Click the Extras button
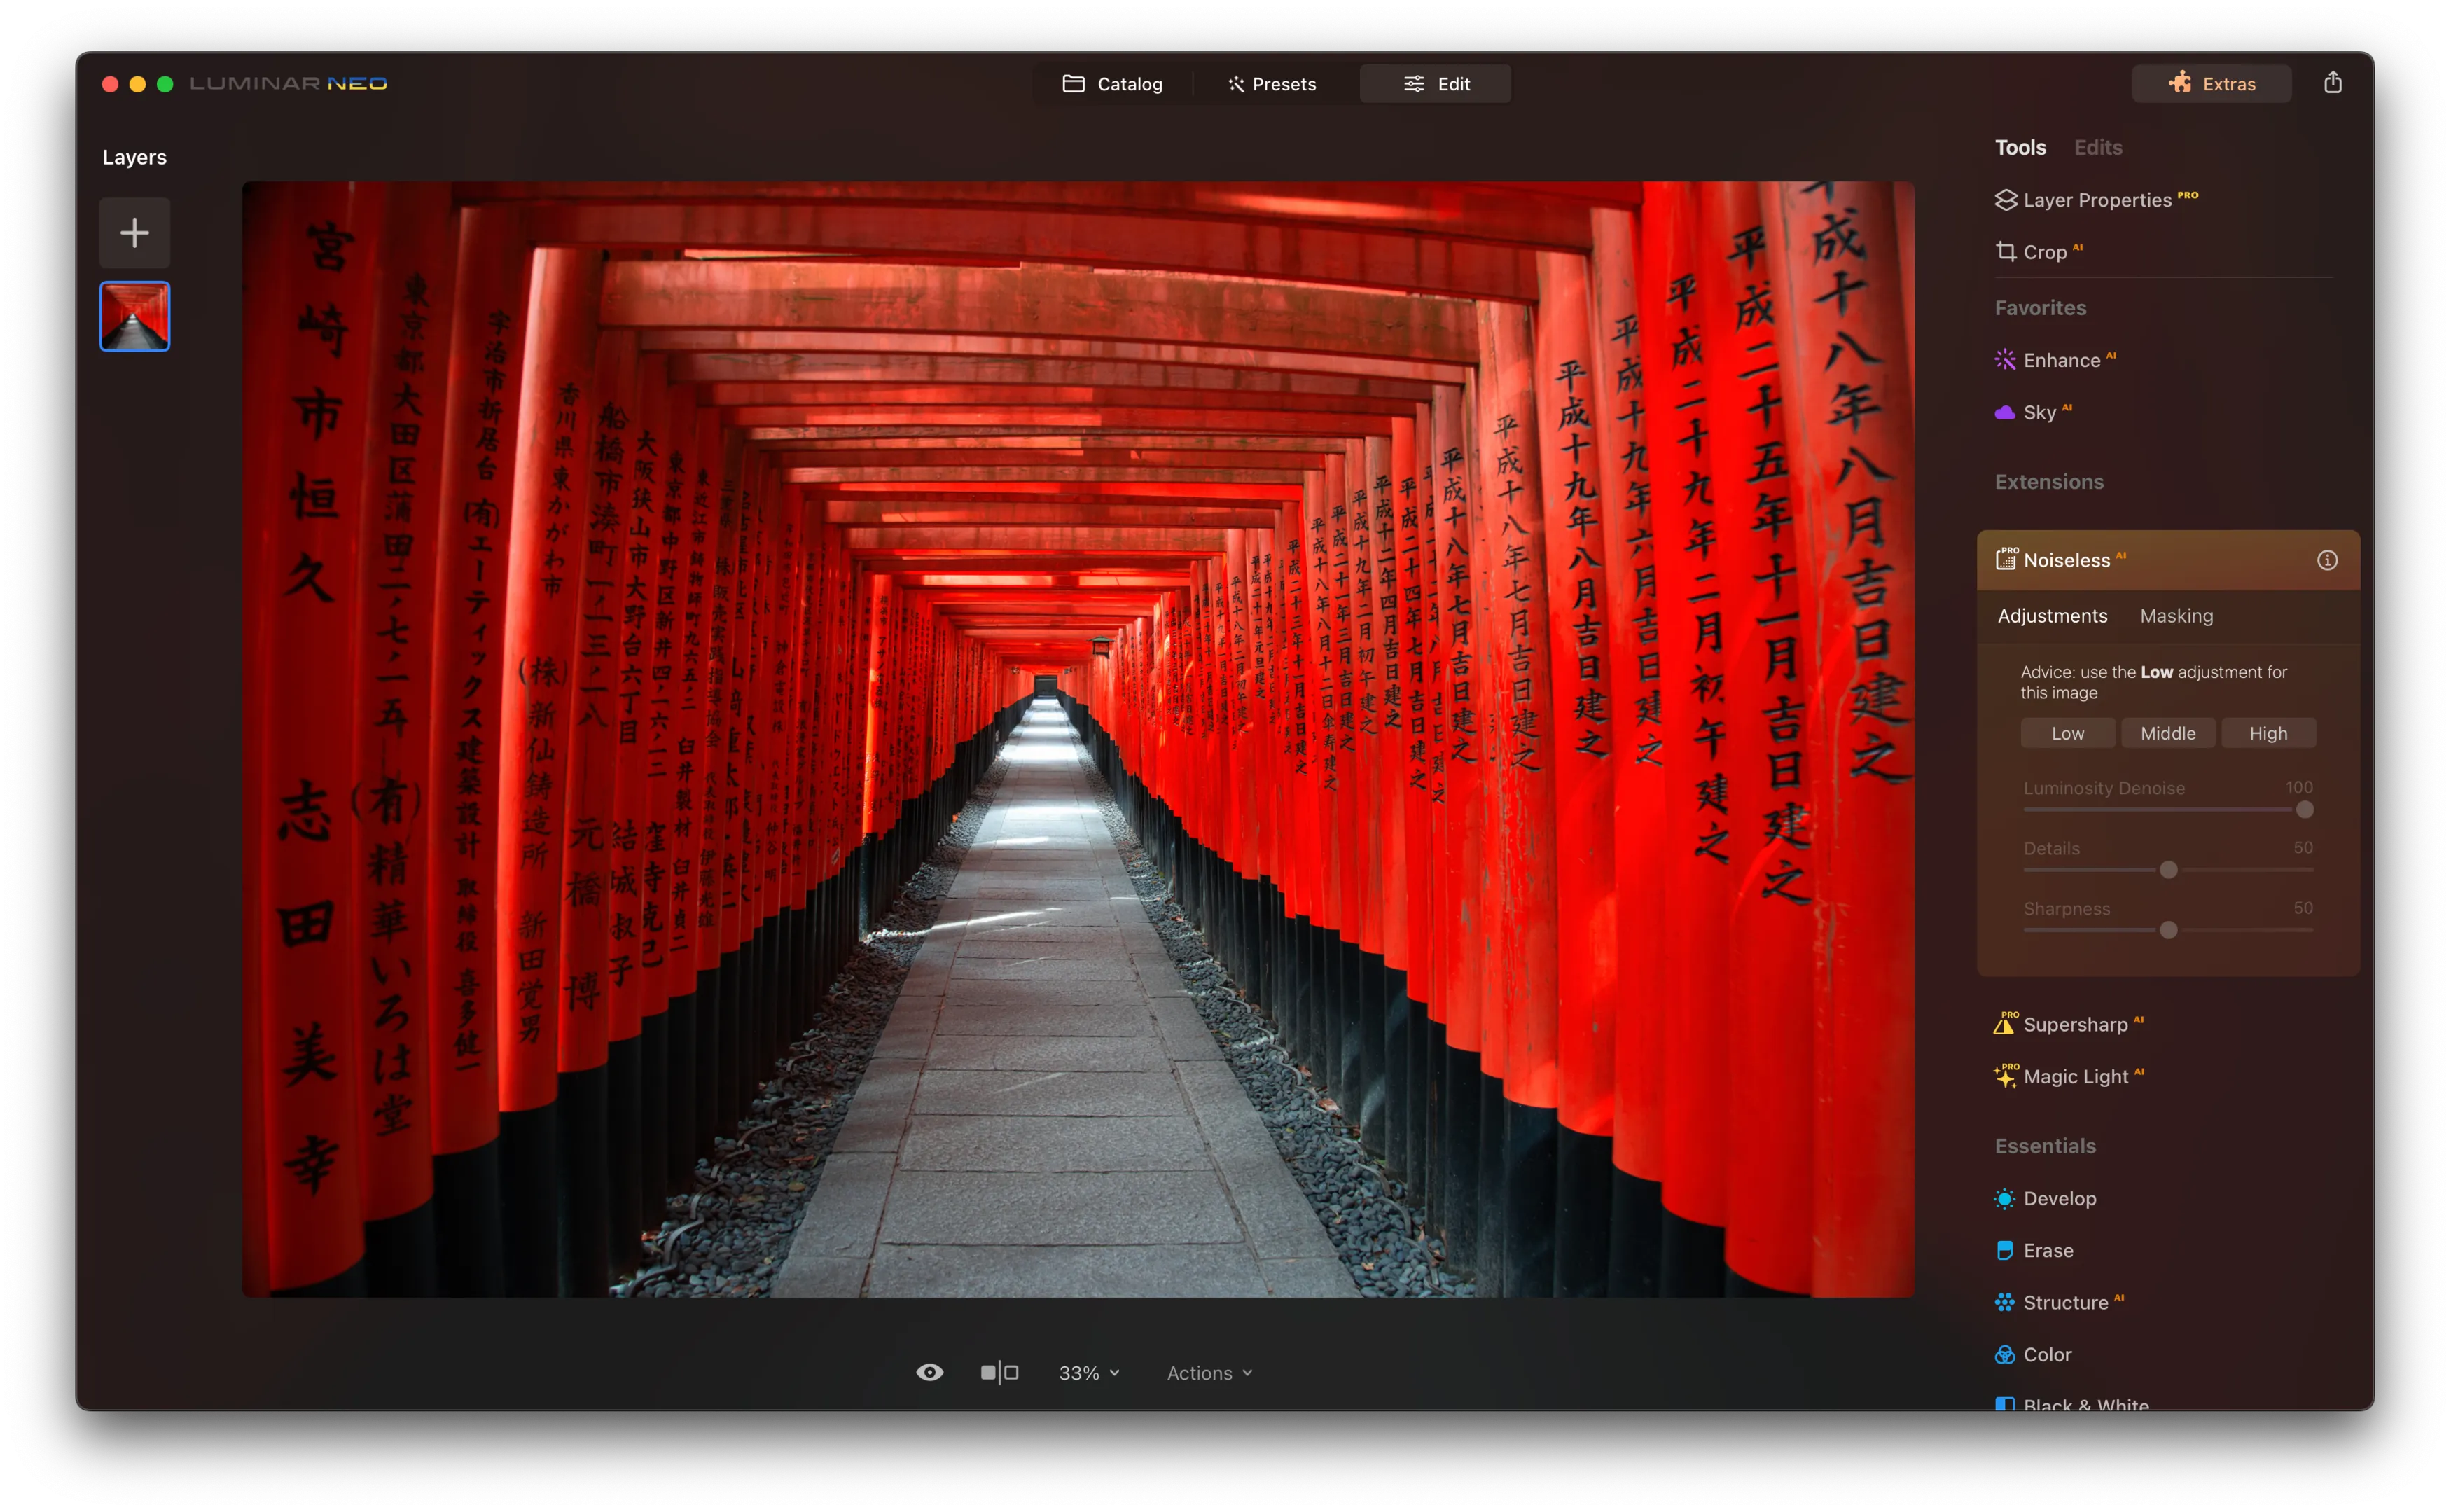 pos(2211,84)
